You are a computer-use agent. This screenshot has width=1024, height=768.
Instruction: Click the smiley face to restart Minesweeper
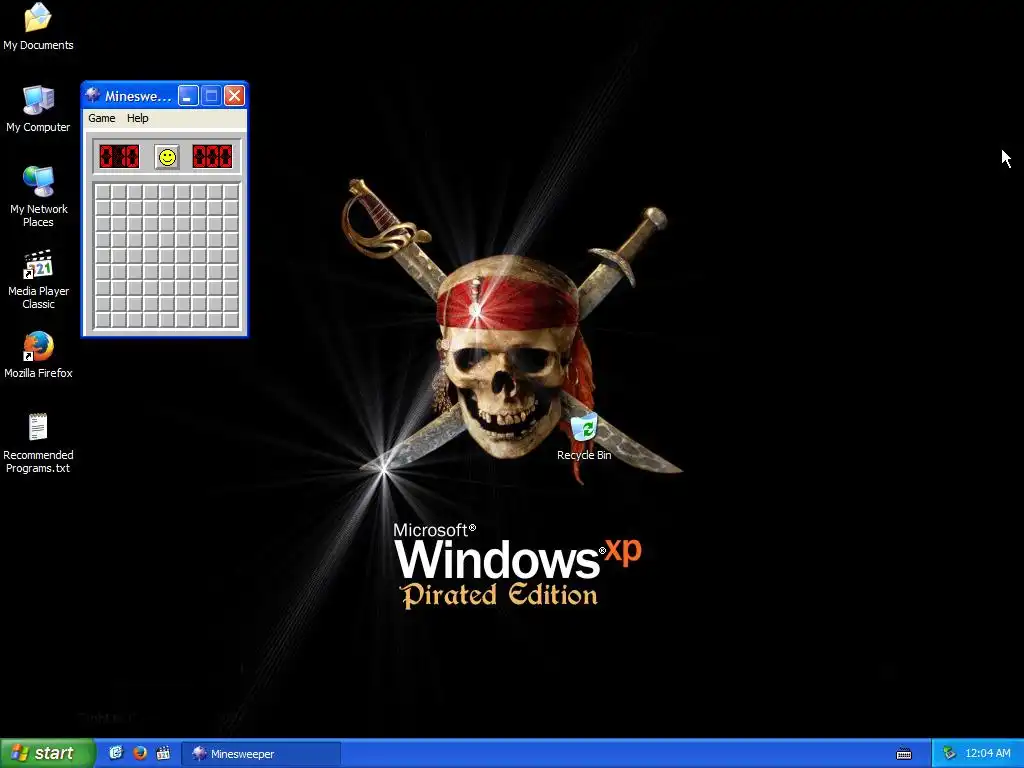(167, 157)
